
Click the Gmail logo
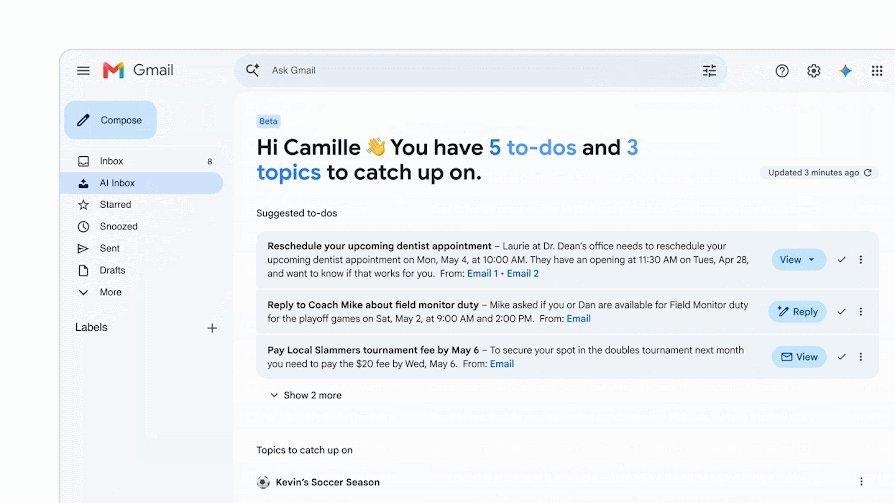[x=138, y=70]
